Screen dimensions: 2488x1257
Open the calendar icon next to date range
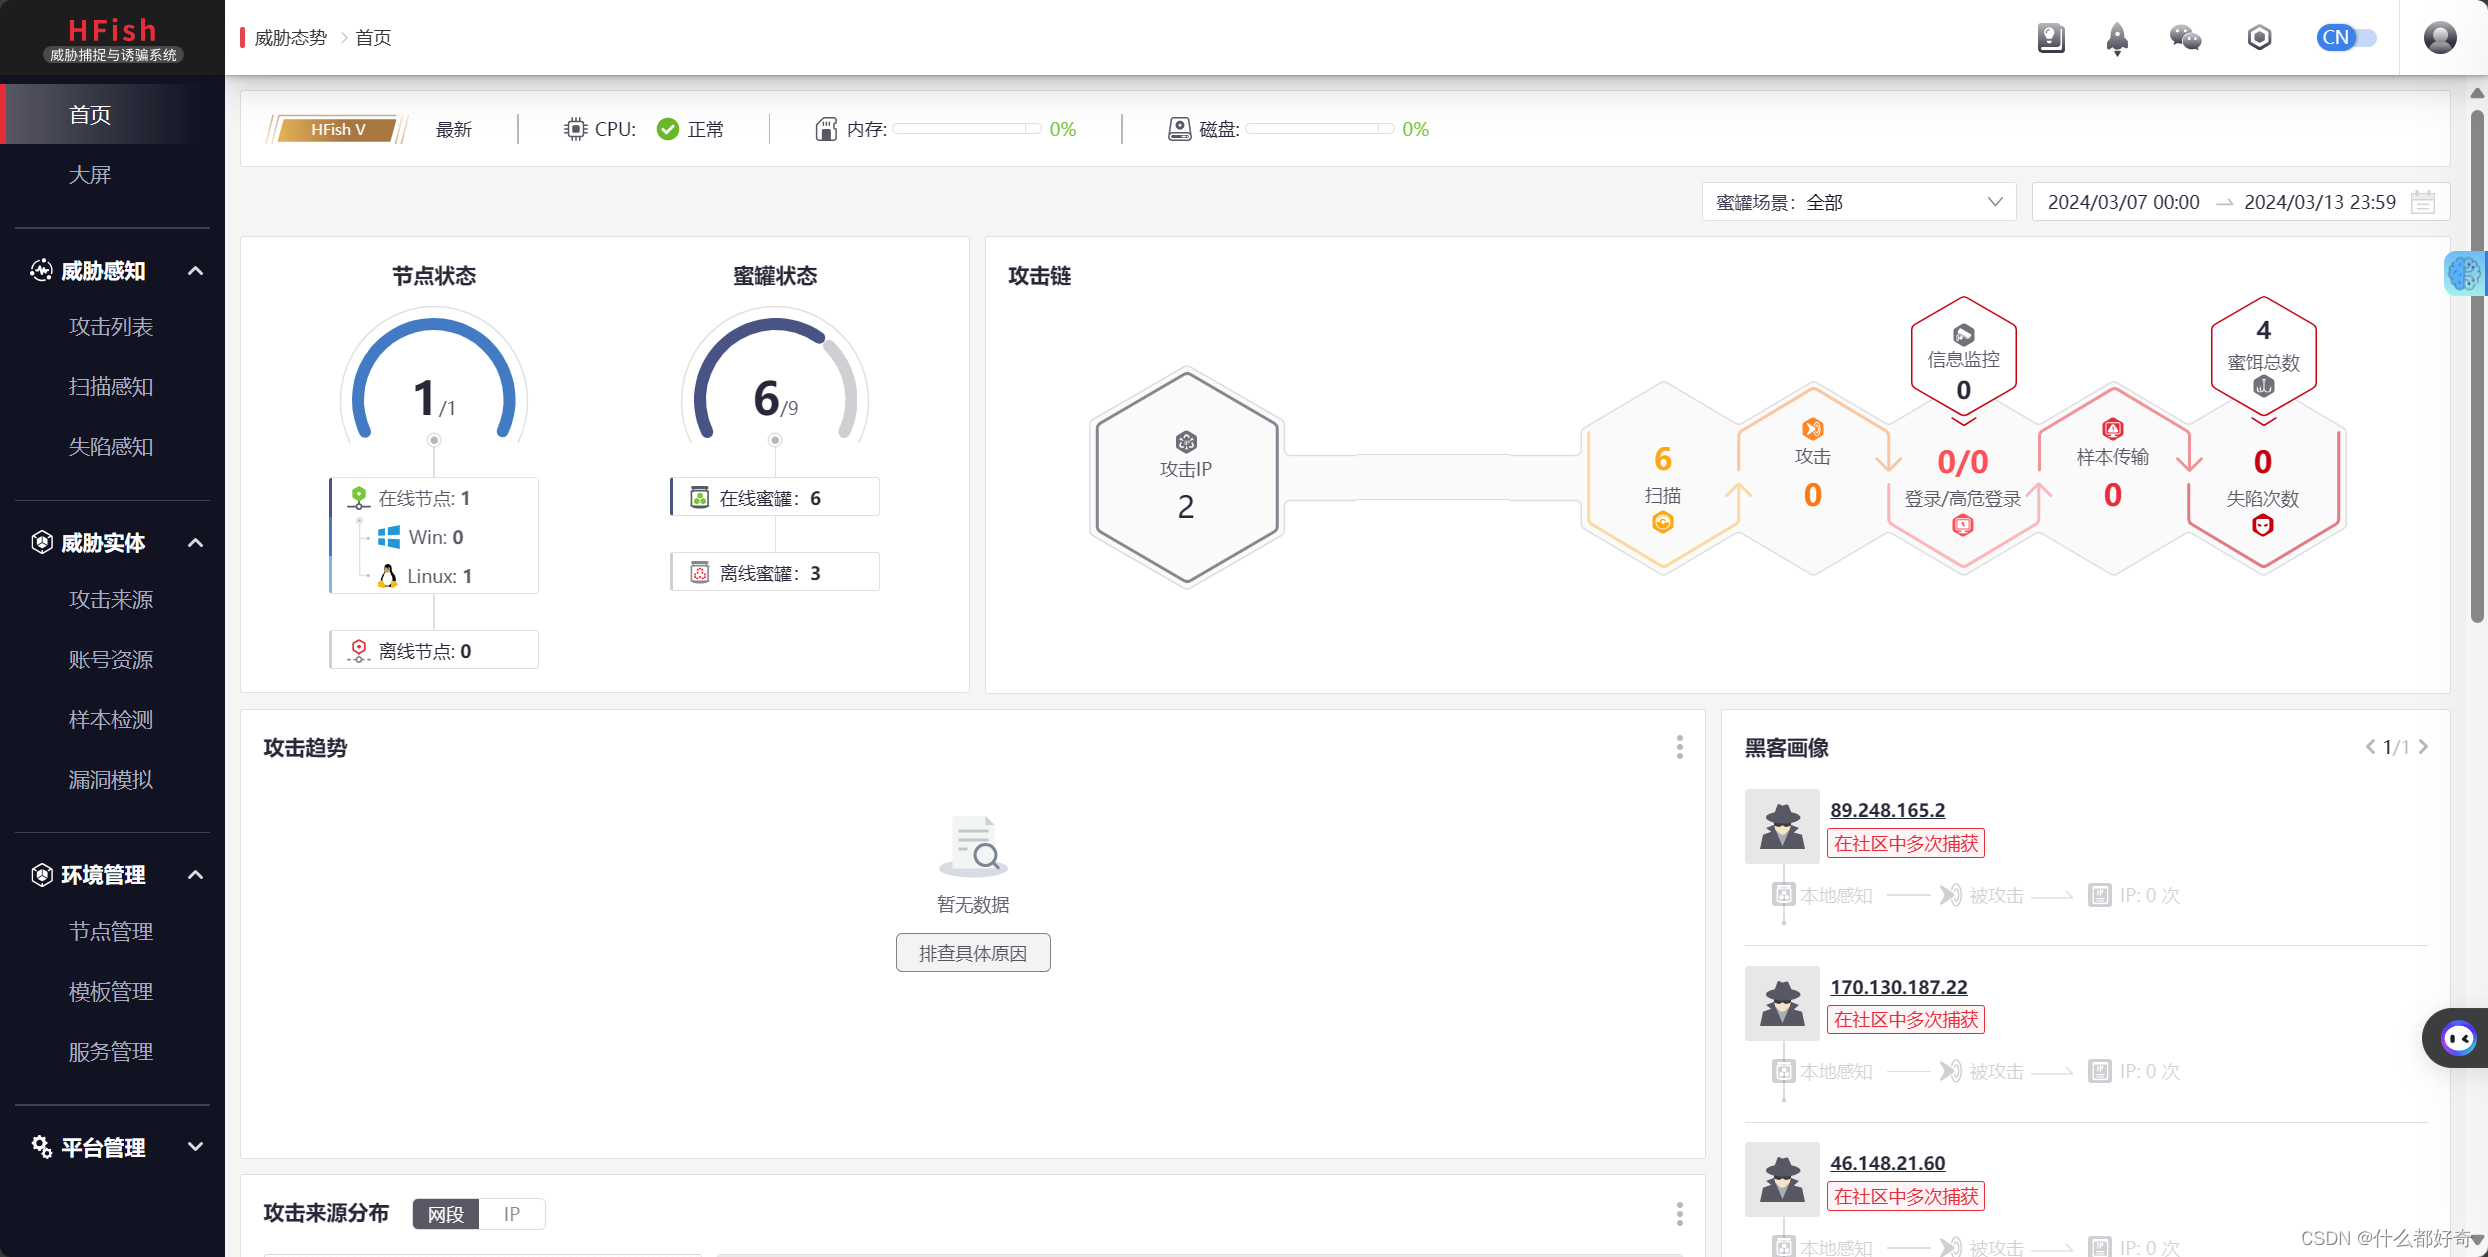pyautogui.click(x=2423, y=201)
